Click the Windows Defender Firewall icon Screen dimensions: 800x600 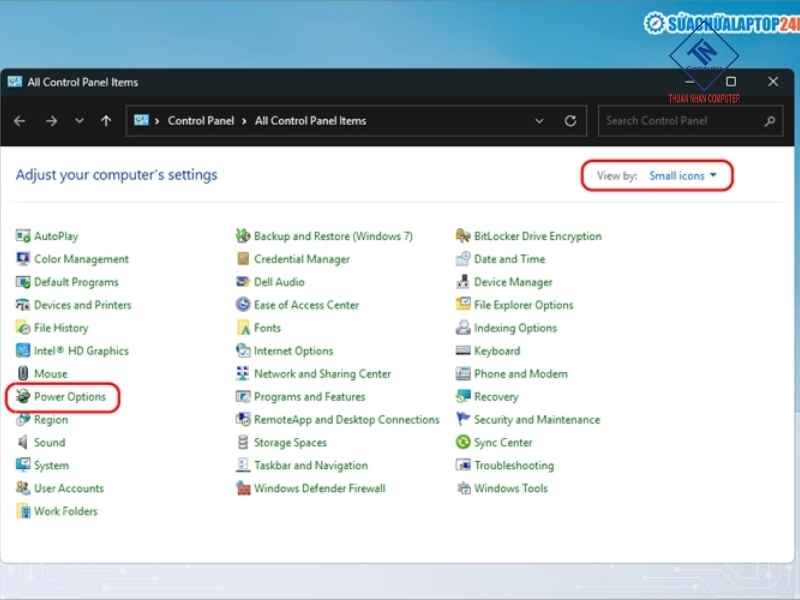point(243,488)
